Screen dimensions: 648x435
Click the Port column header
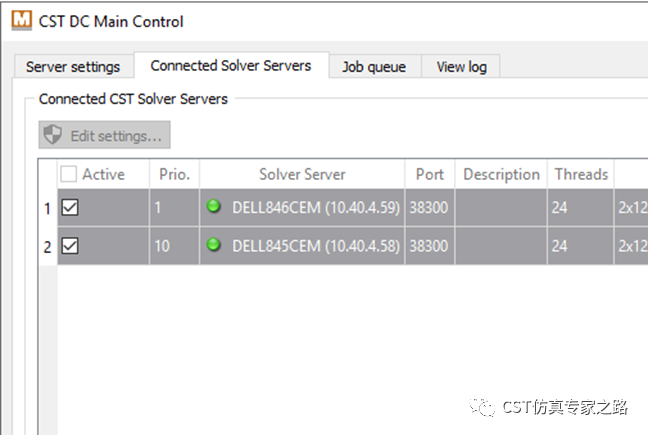pos(430,174)
